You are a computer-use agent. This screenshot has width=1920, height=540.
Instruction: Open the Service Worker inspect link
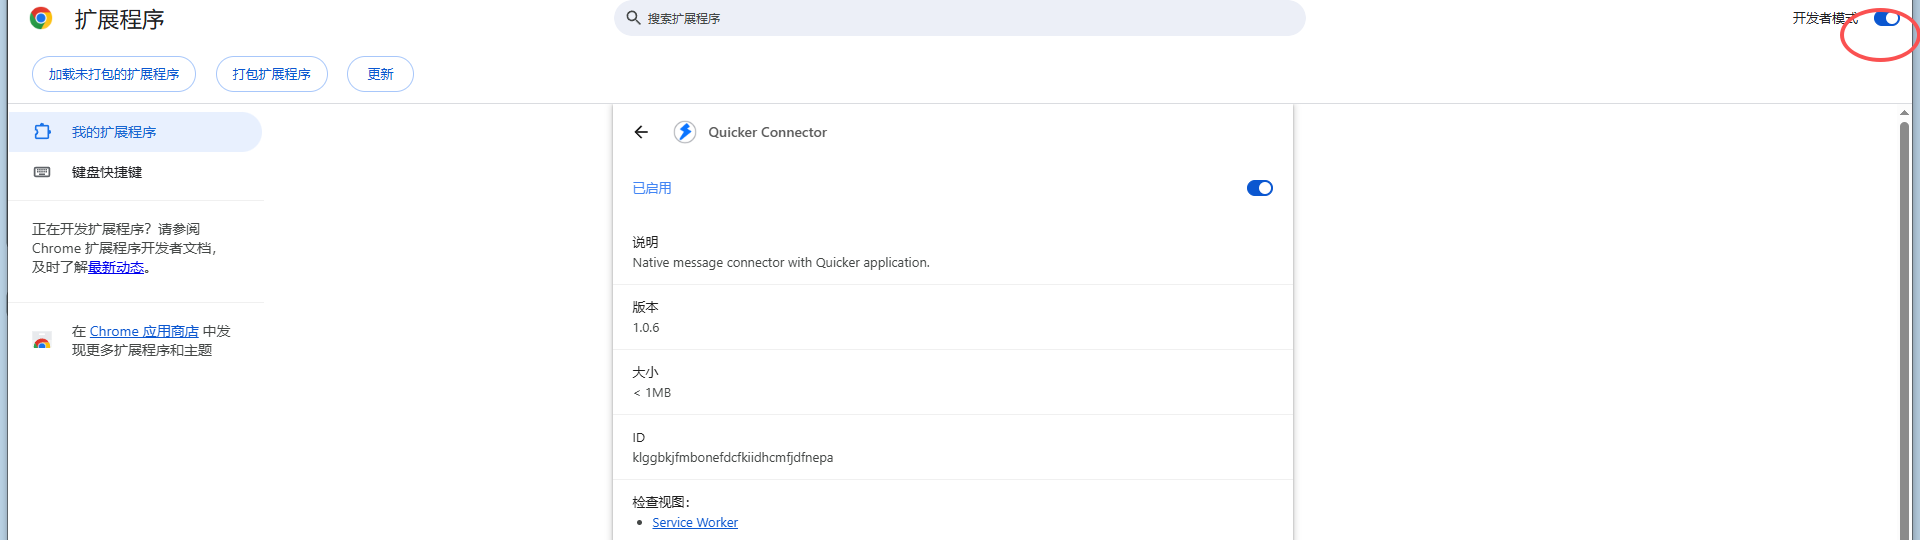pyautogui.click(x=695, y=522)
